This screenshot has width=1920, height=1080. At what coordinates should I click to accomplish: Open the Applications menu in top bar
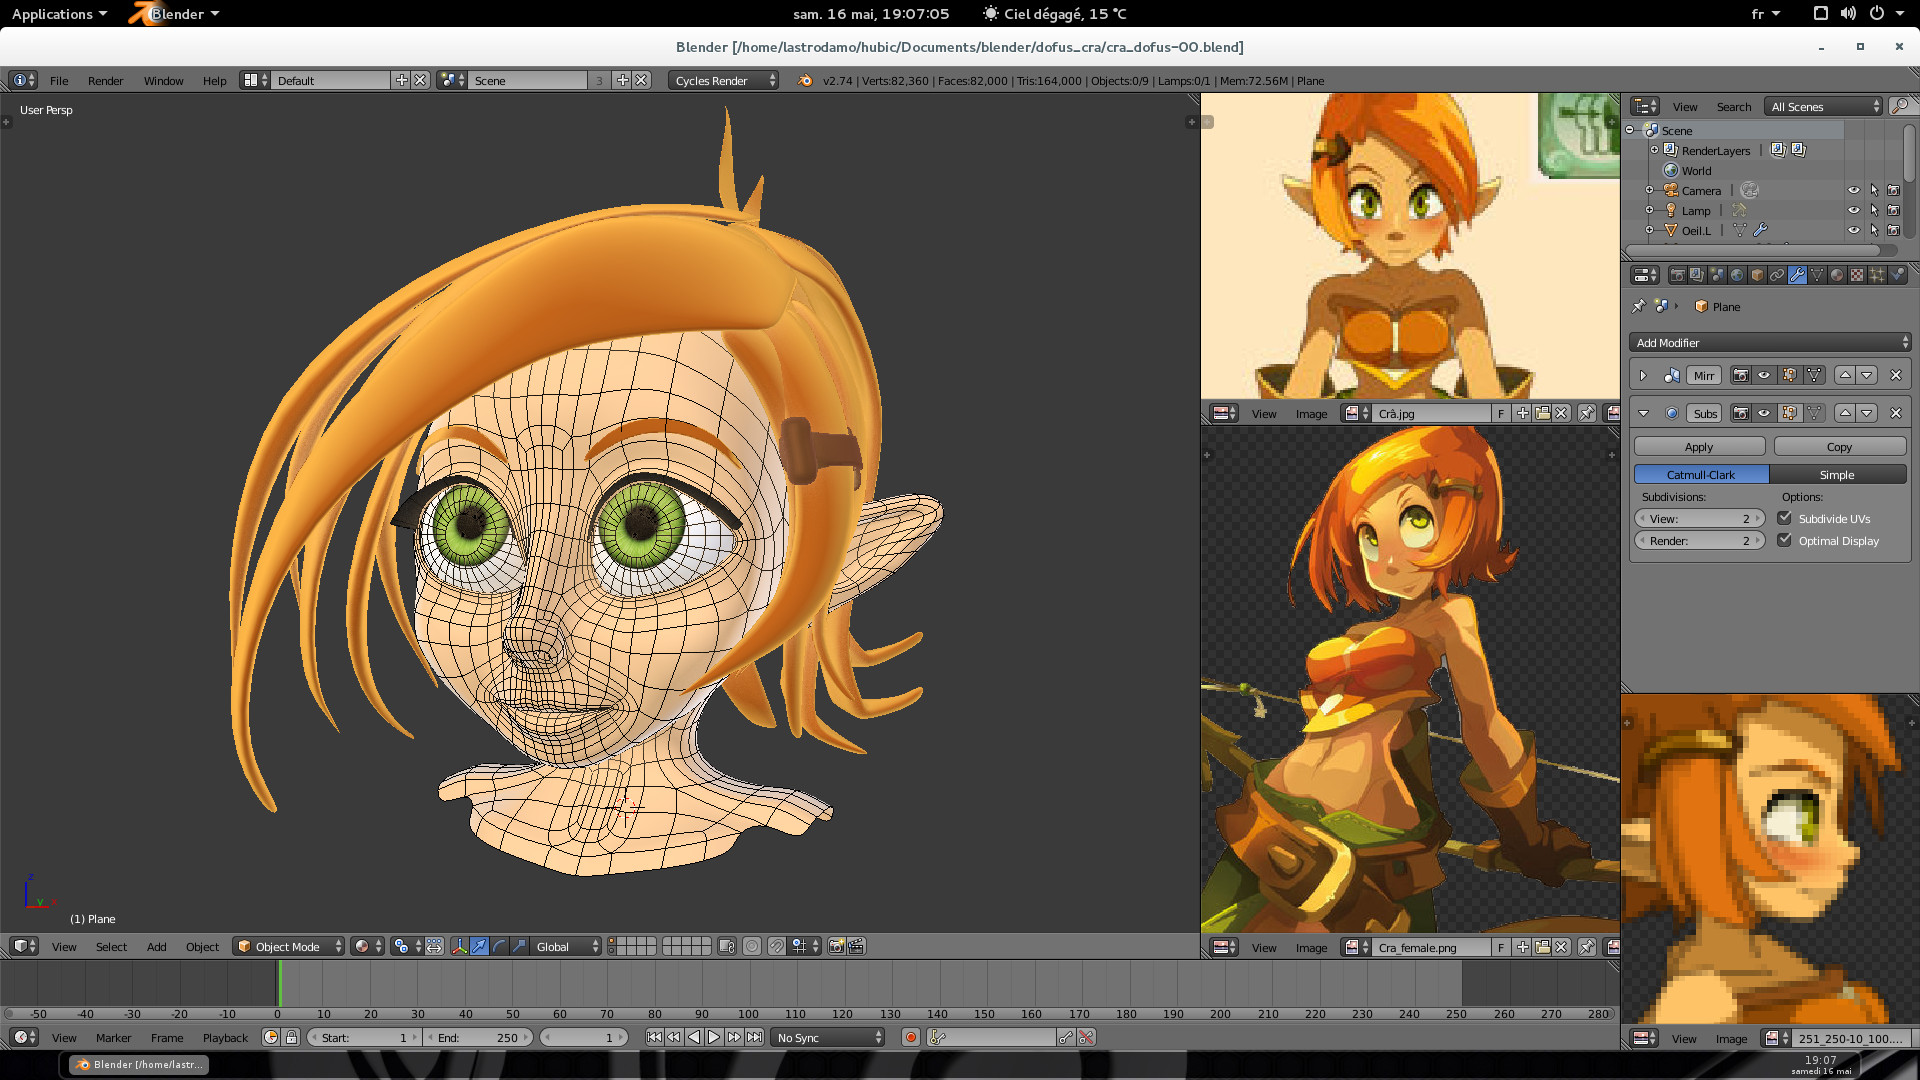(x=59, y=13)
